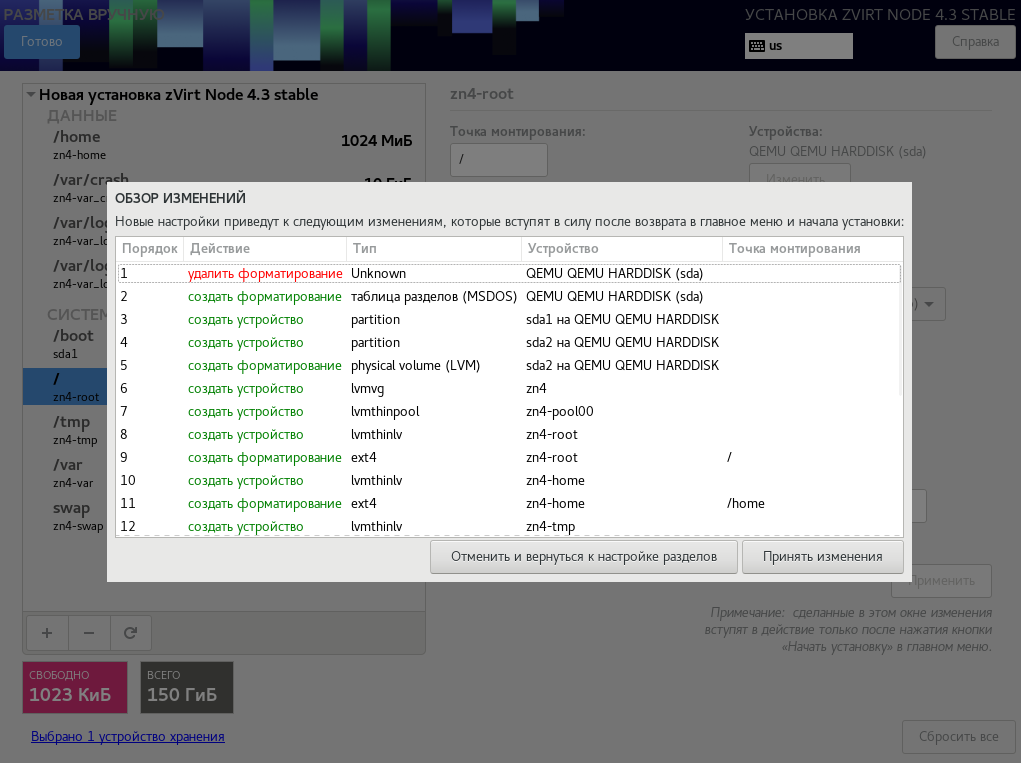Select the / zn4-root partition entry
The height and width of the screenshot is (763, 1021).
(x=65, y=387)
